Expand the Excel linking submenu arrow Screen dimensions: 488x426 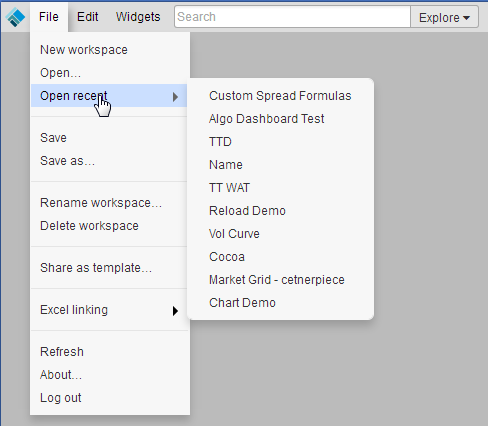coord(175,311)
